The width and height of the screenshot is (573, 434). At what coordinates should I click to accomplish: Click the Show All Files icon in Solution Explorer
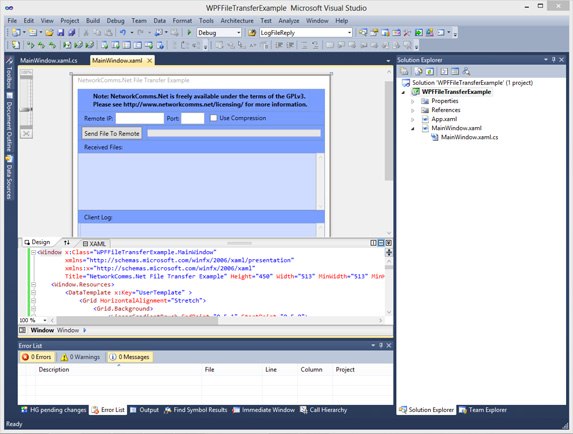point(419,71)
